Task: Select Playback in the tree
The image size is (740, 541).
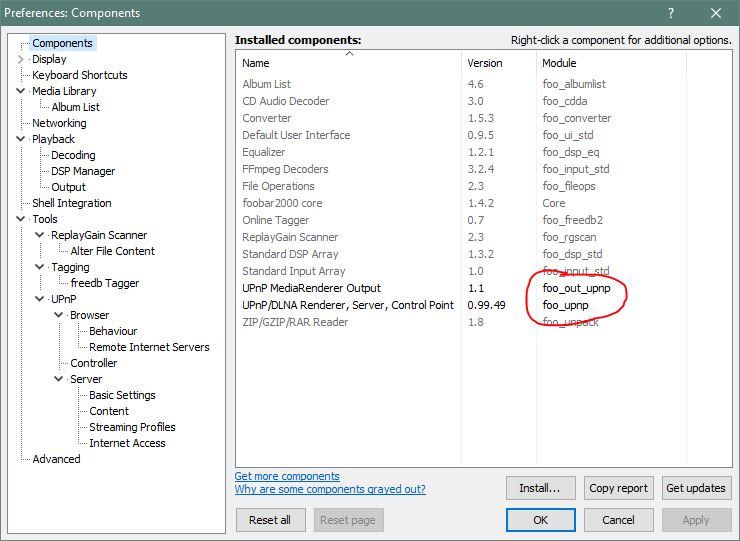Action: [53, 139]
